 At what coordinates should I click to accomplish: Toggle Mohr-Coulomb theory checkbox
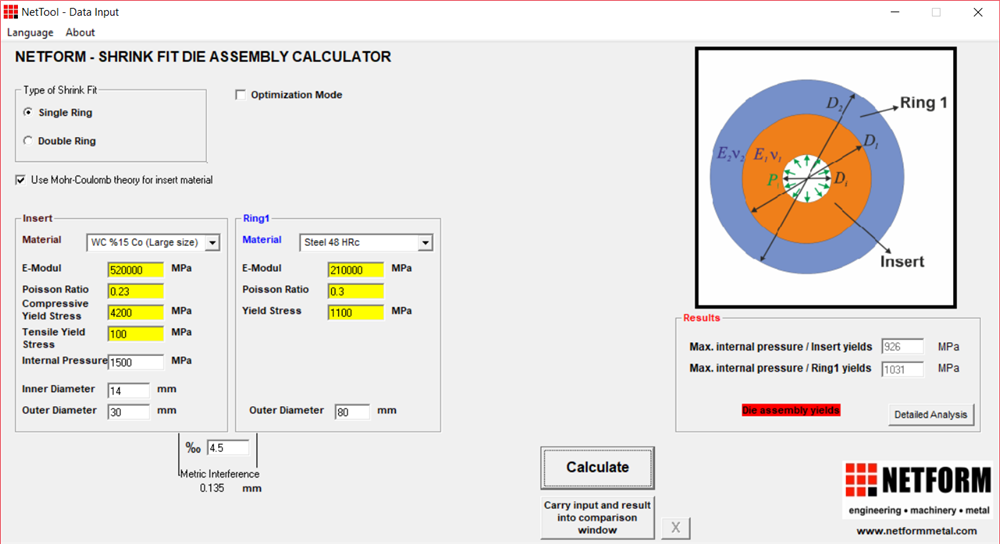21,180
